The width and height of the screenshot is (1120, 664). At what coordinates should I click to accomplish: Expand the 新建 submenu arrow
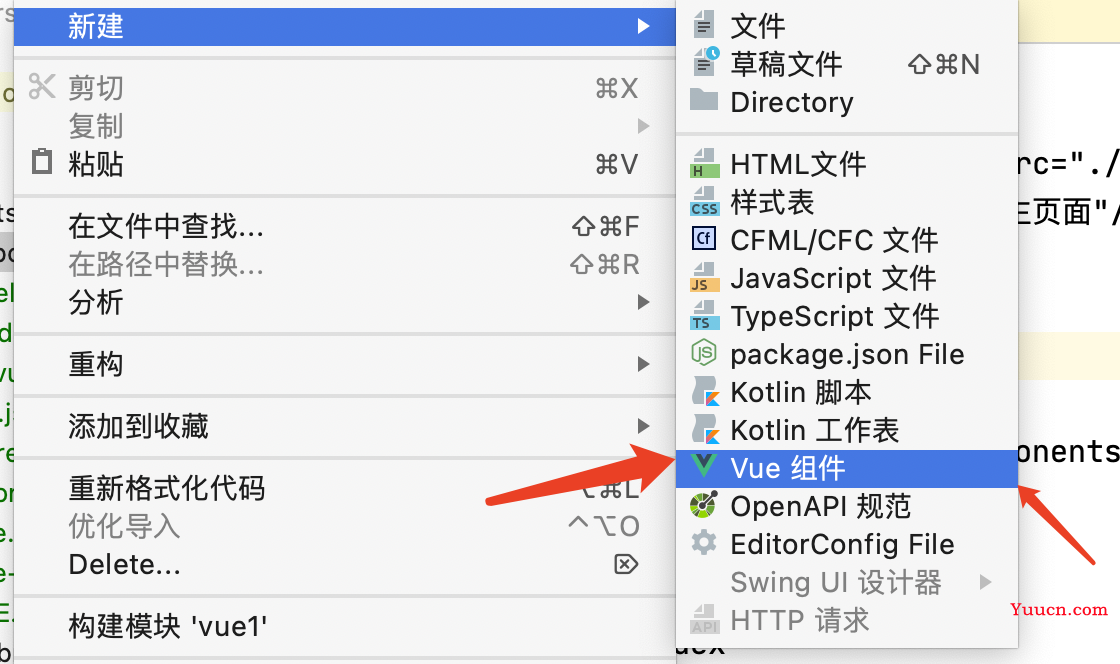coord(643,26)
